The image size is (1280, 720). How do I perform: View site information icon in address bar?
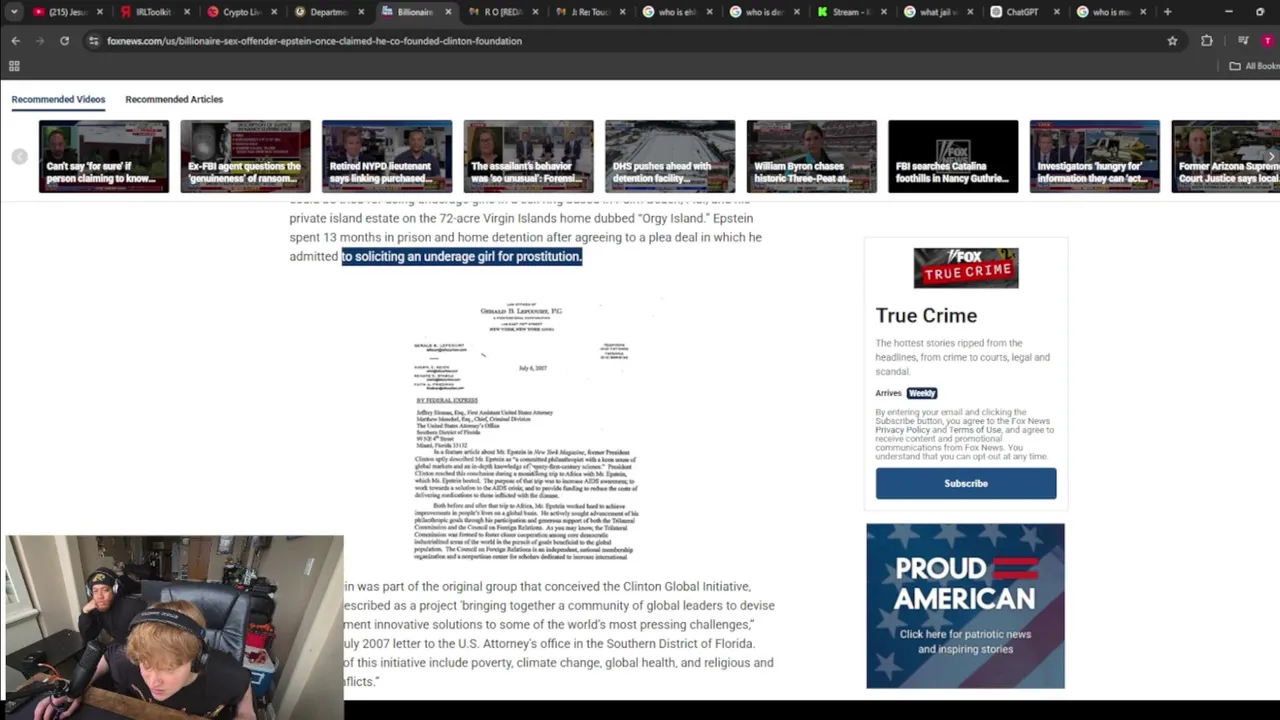coord(93,41)
